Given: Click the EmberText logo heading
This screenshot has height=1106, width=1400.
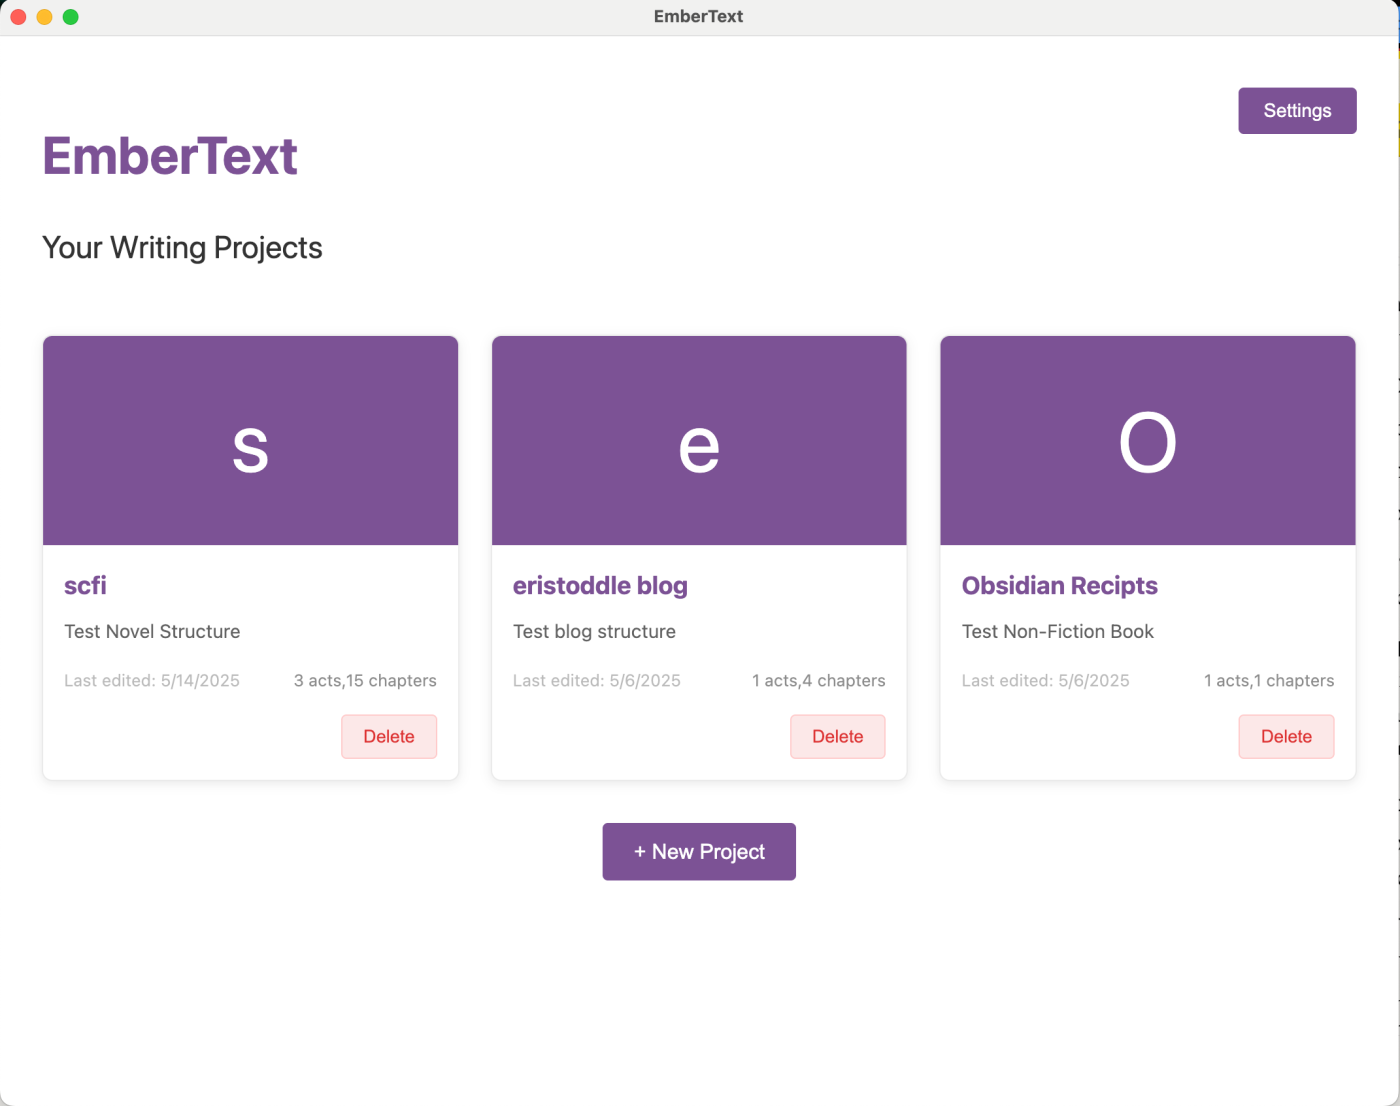Looking at the screenshot, I should (169, 156).
